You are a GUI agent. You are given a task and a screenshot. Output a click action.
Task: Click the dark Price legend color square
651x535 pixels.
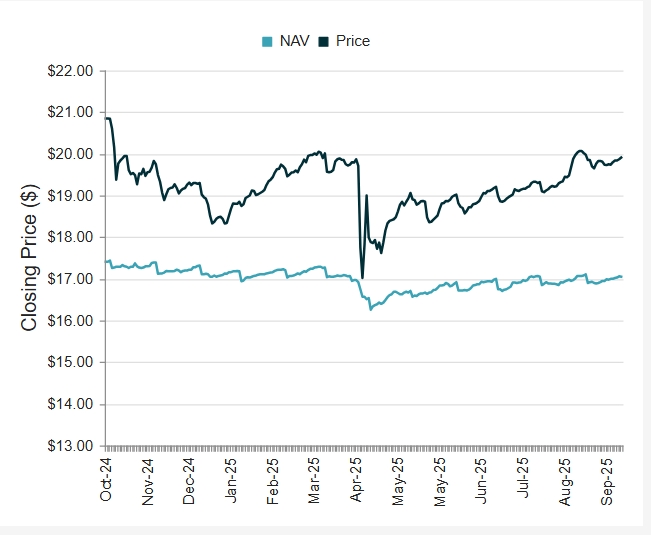click(325, 42)
